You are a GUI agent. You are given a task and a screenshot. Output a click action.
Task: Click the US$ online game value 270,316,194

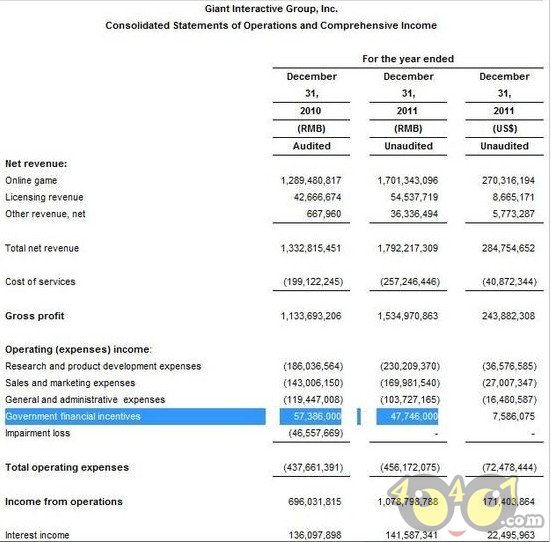508,180
